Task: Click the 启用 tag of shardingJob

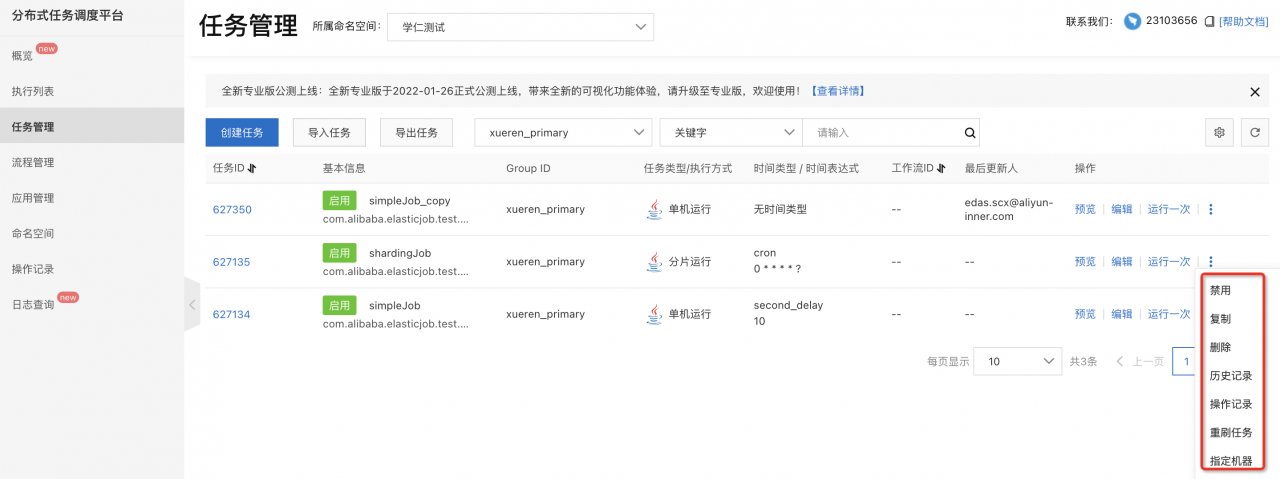Action: pos(340,253)
